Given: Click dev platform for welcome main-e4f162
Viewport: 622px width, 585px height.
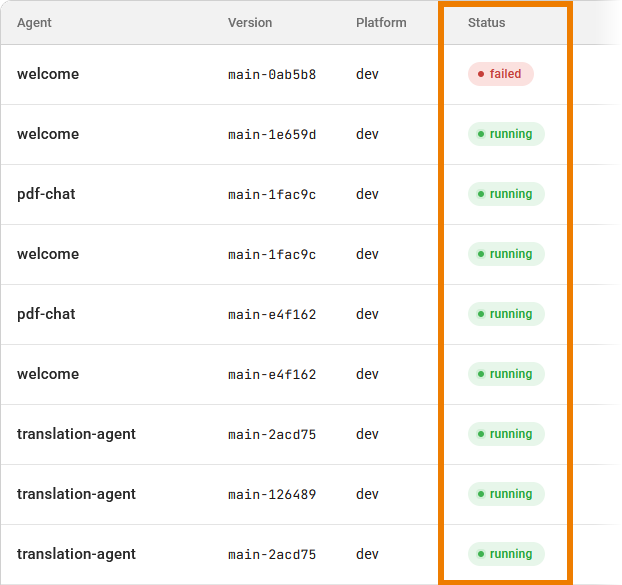Looking at the screenshot, I should 367,374.
